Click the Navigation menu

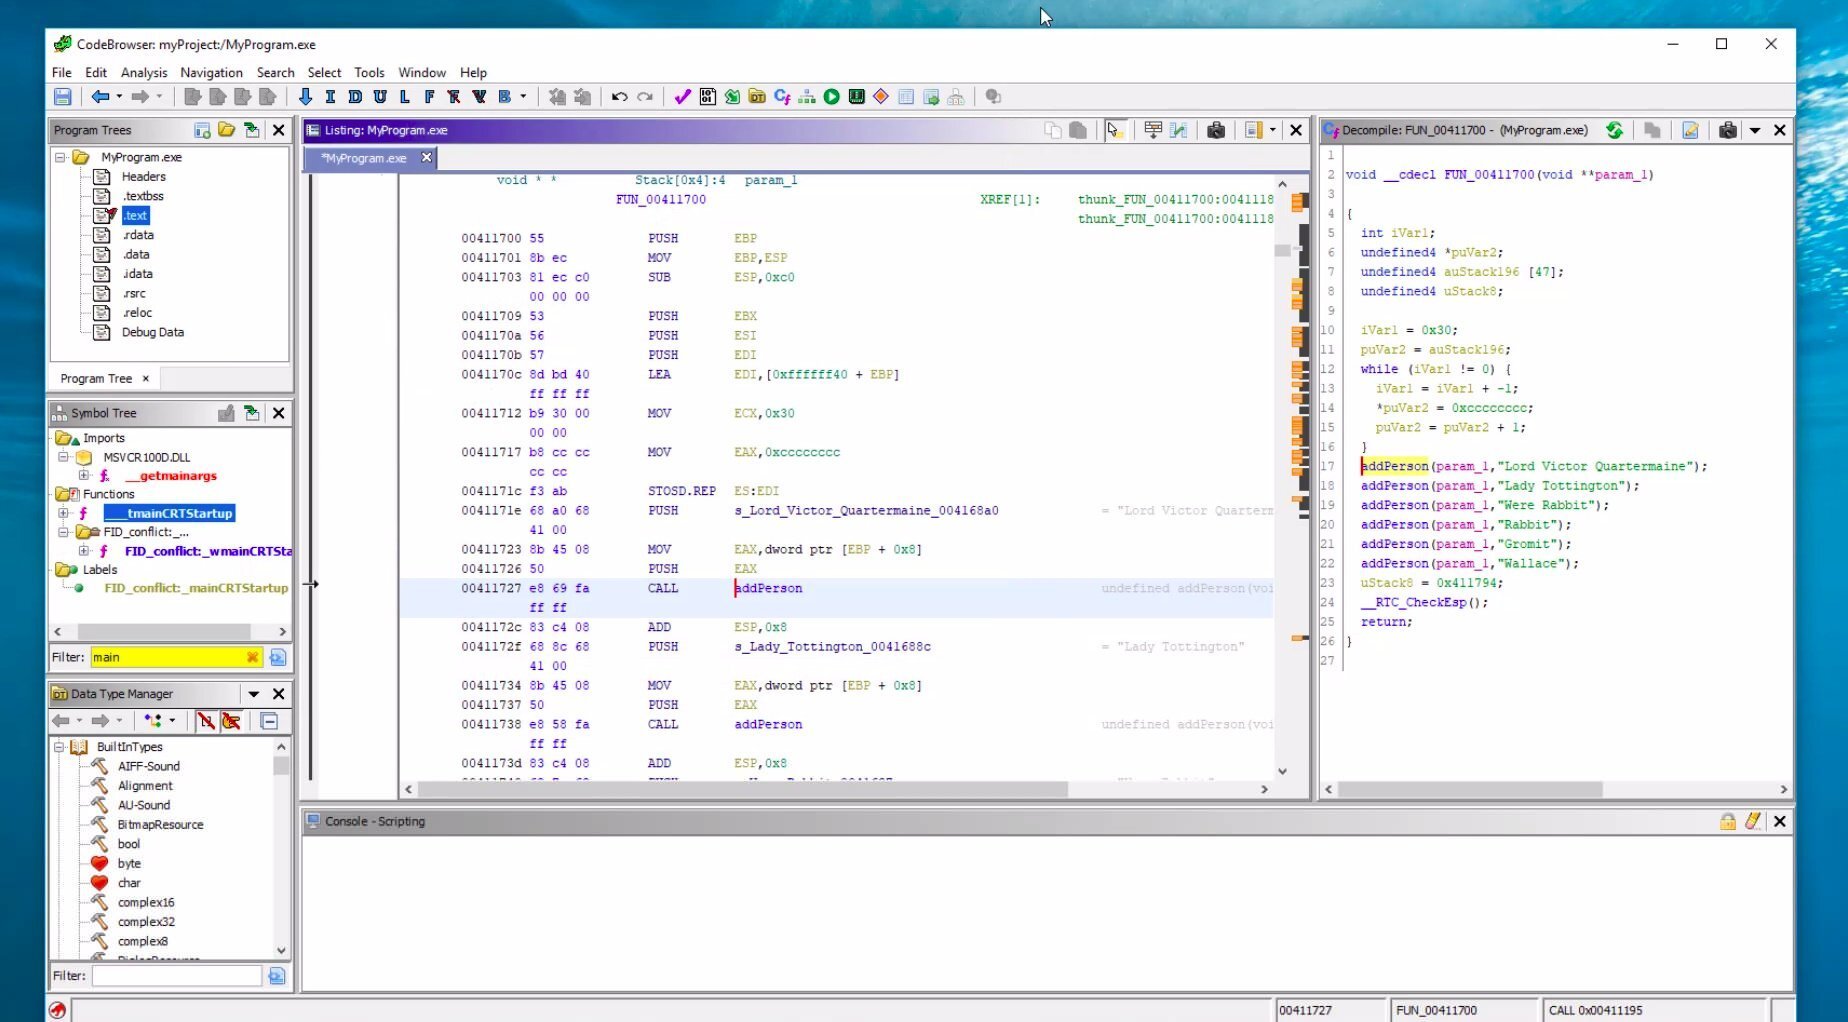pos(211,73)
